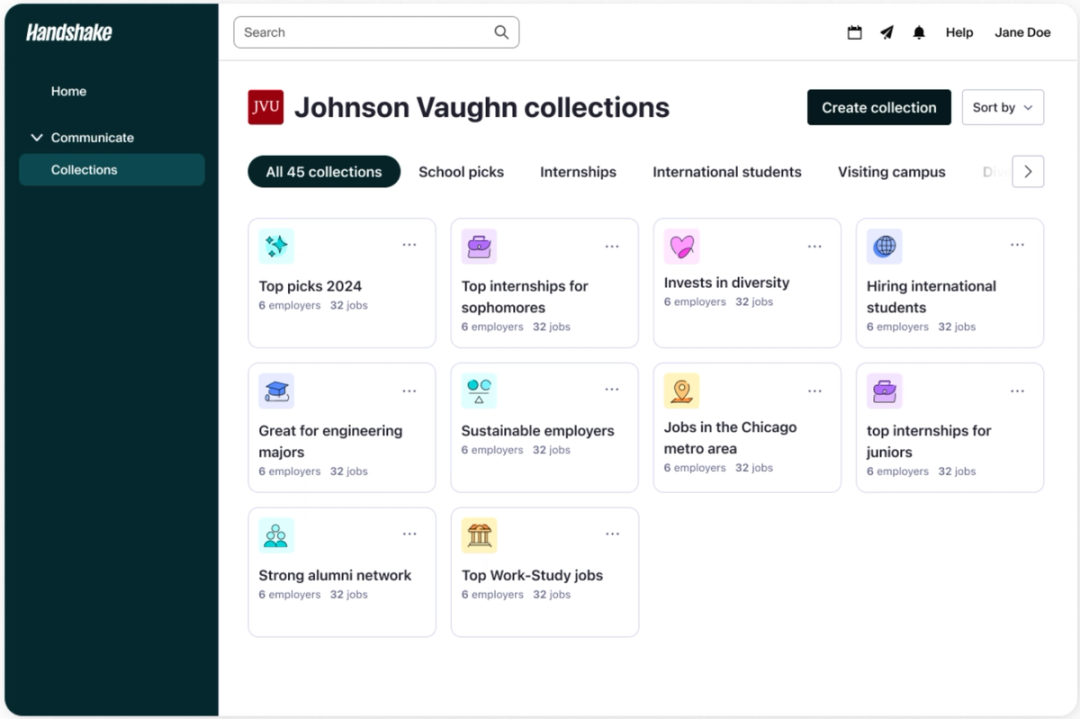1080x719 pixels.
Task: Open more options for Great for engineering majors
Action: 409,390
